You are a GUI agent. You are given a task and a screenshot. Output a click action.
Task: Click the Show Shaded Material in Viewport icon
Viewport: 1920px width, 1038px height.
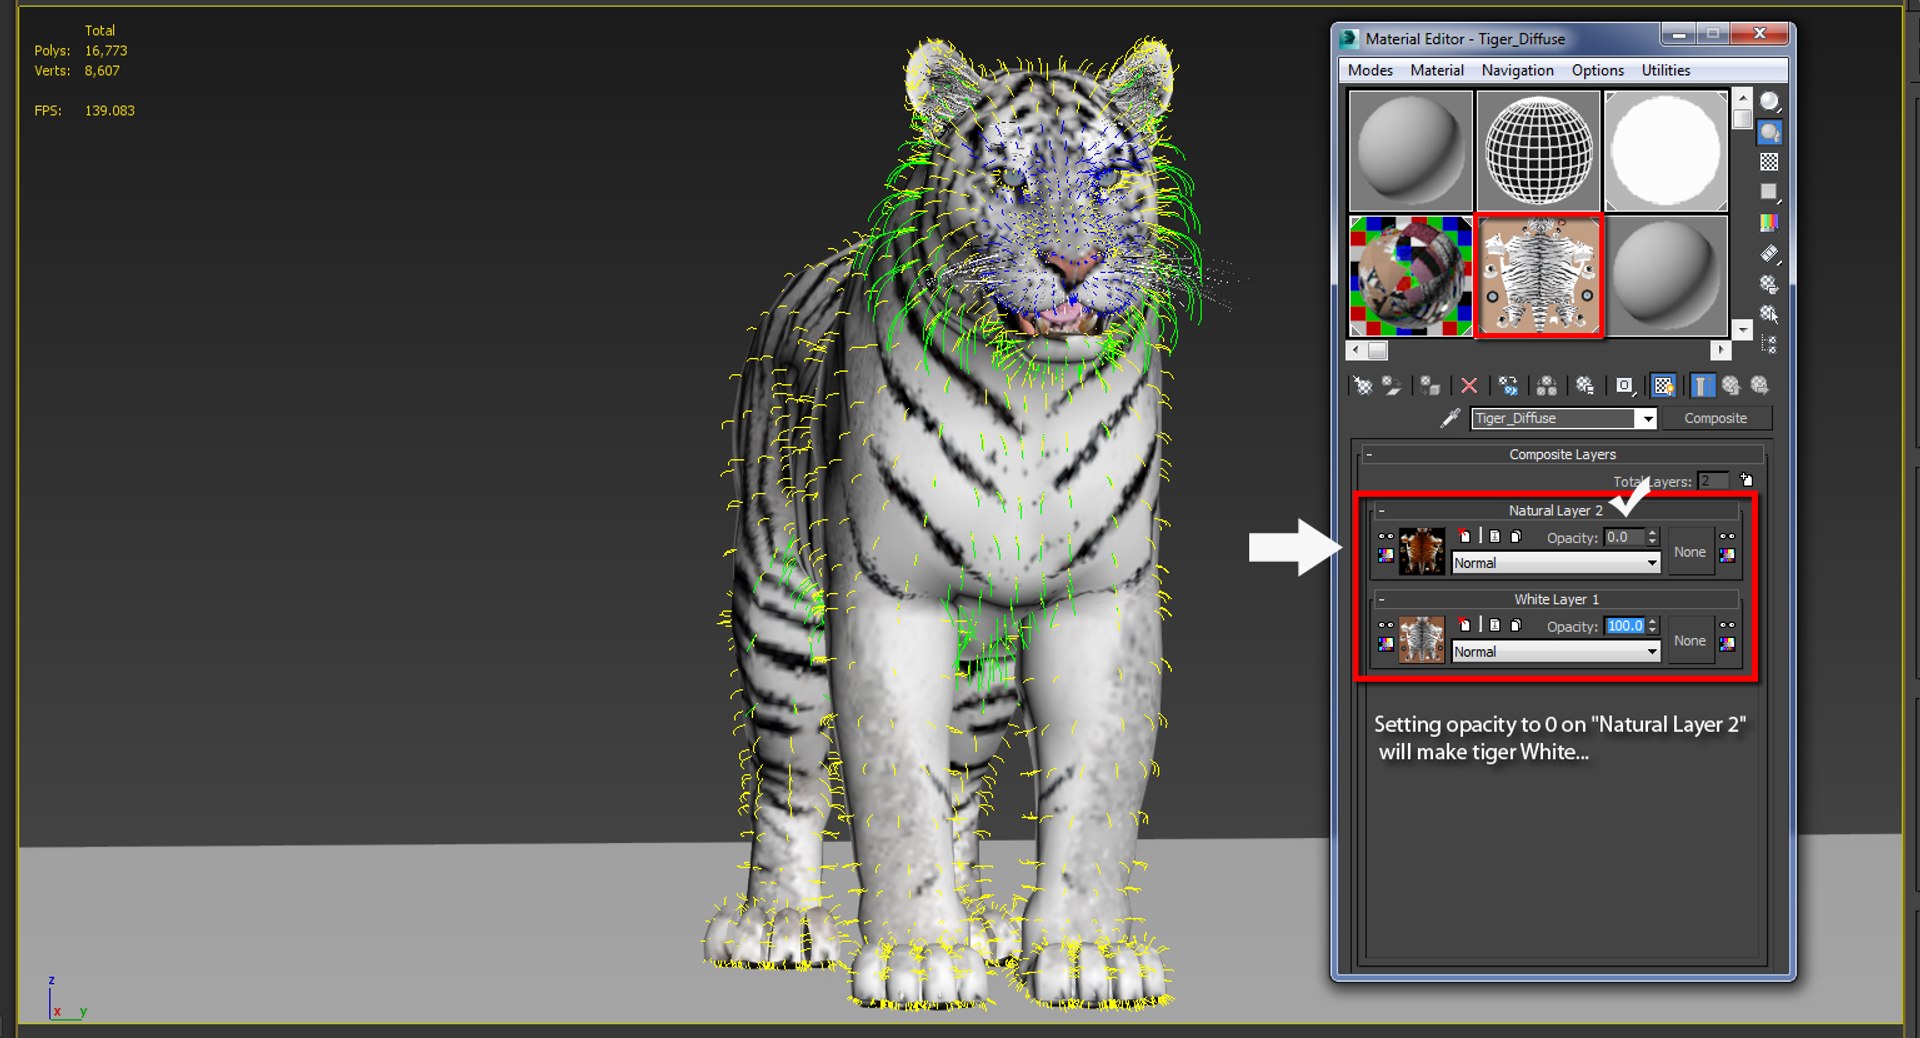click(x=1663, y=385)
